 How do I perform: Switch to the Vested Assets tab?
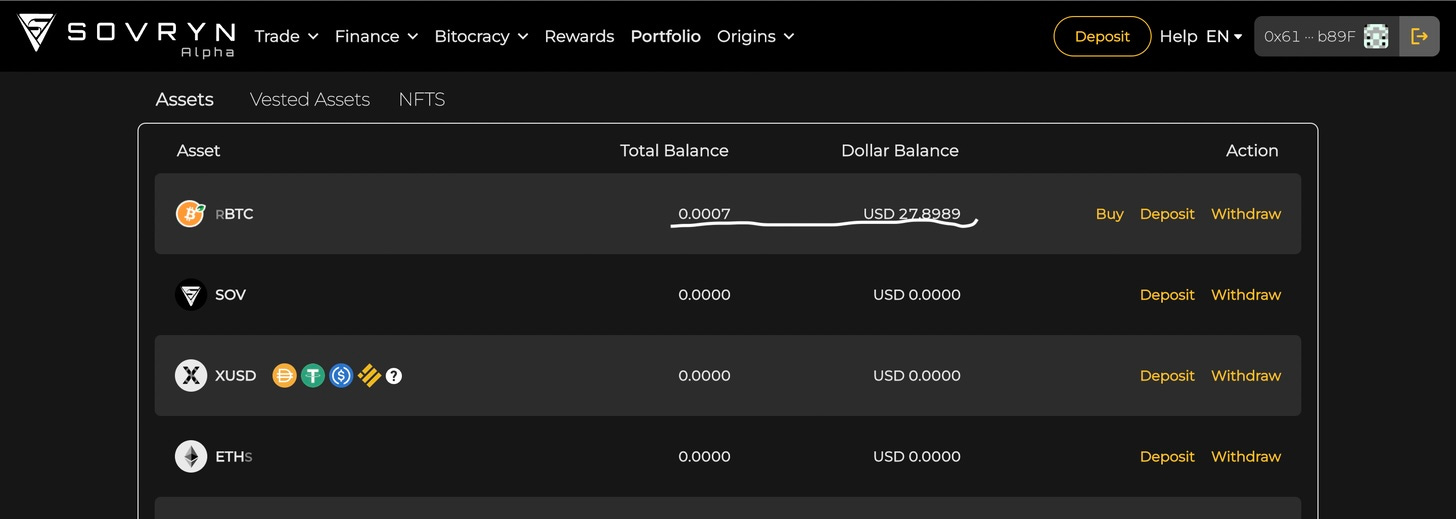pyautogui.click(x=310, y=99)
